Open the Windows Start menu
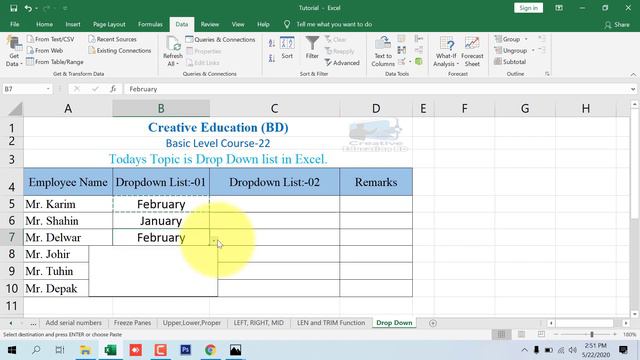 pyautogui.click(x=12, y=350)
